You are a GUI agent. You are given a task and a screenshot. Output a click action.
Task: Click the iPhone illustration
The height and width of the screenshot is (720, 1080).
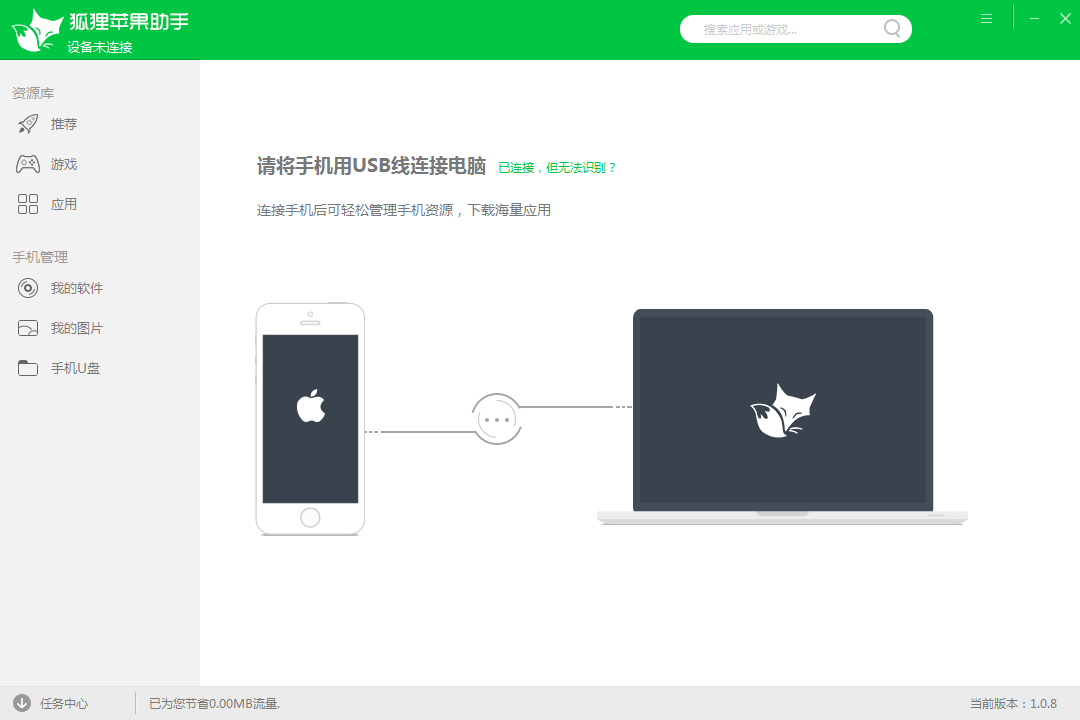310,419
